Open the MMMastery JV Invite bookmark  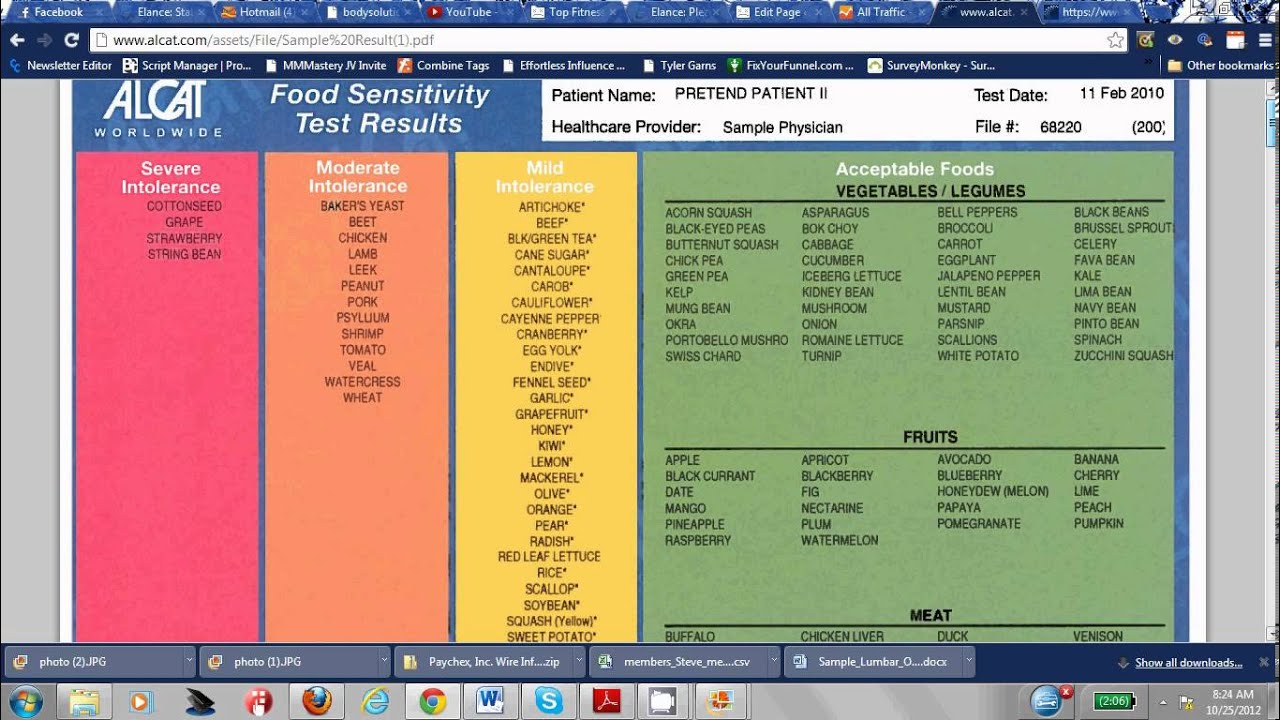pyautogui.click(x=326, y=66)
